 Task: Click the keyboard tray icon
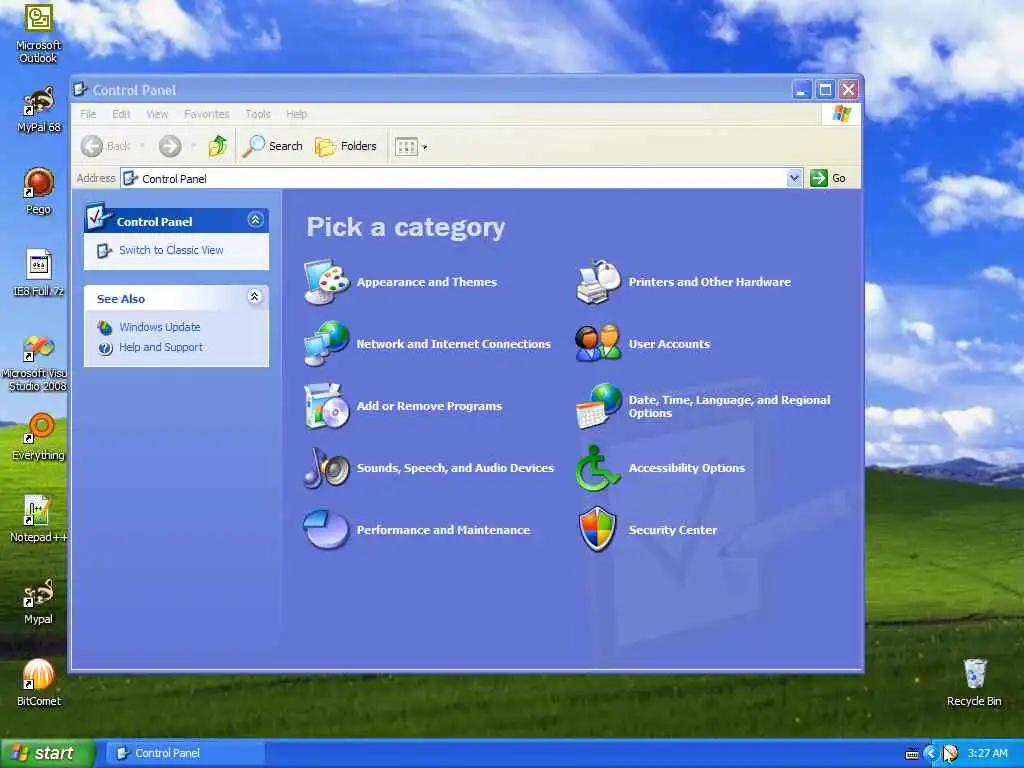pos(912,754)
